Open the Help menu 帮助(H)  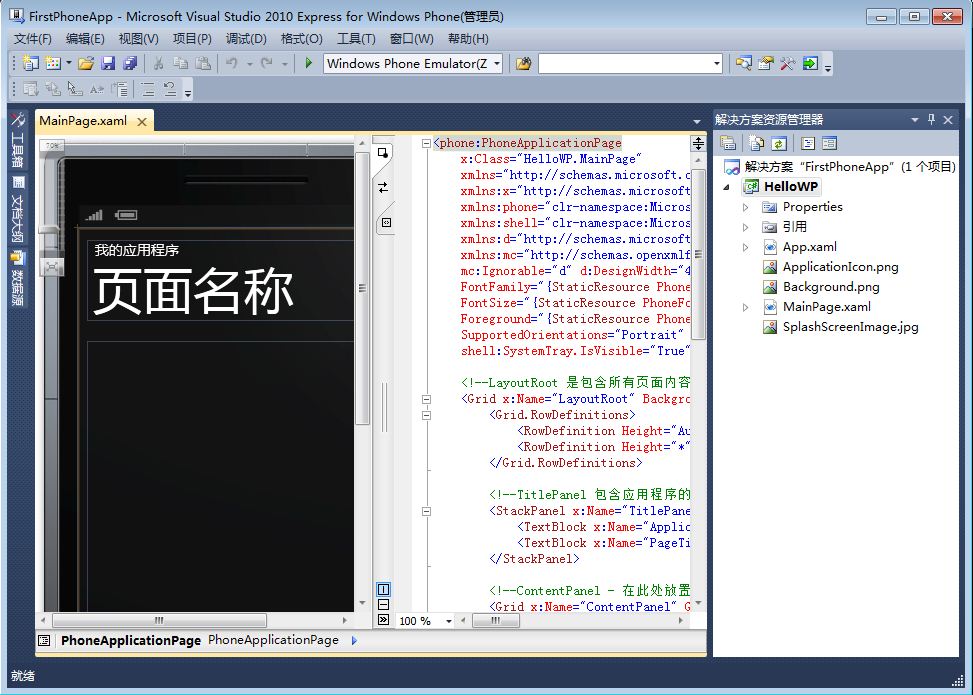tap(468, 38)
